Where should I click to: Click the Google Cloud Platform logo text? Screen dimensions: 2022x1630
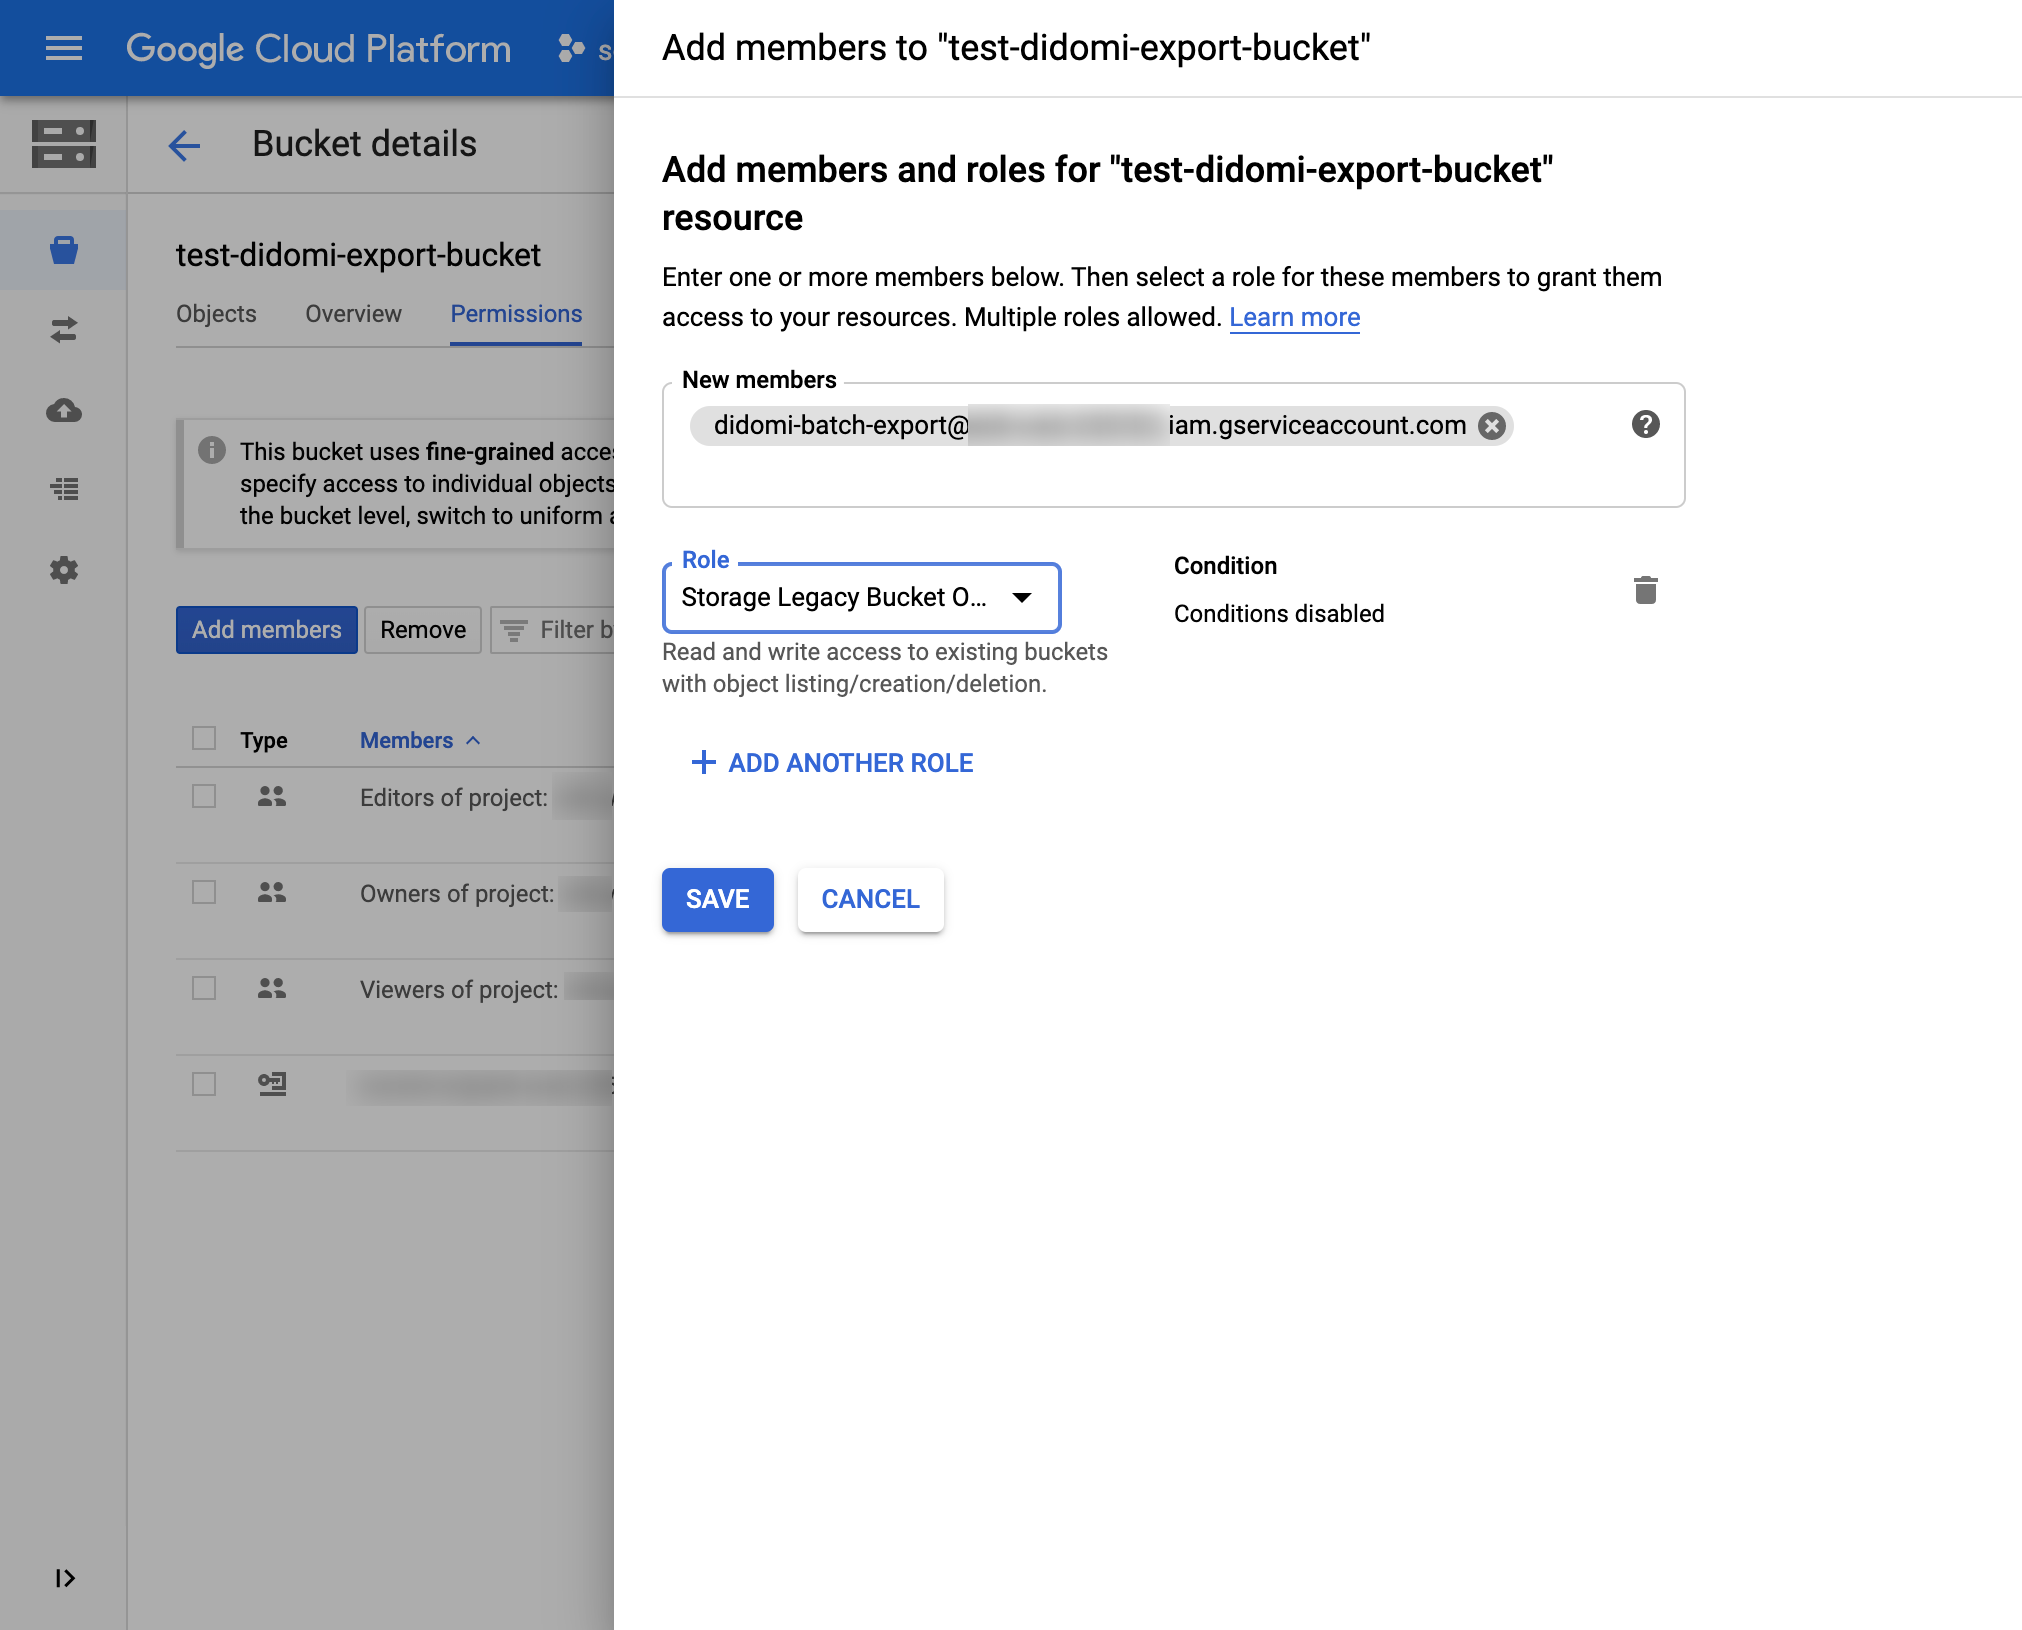coord(318,48)
